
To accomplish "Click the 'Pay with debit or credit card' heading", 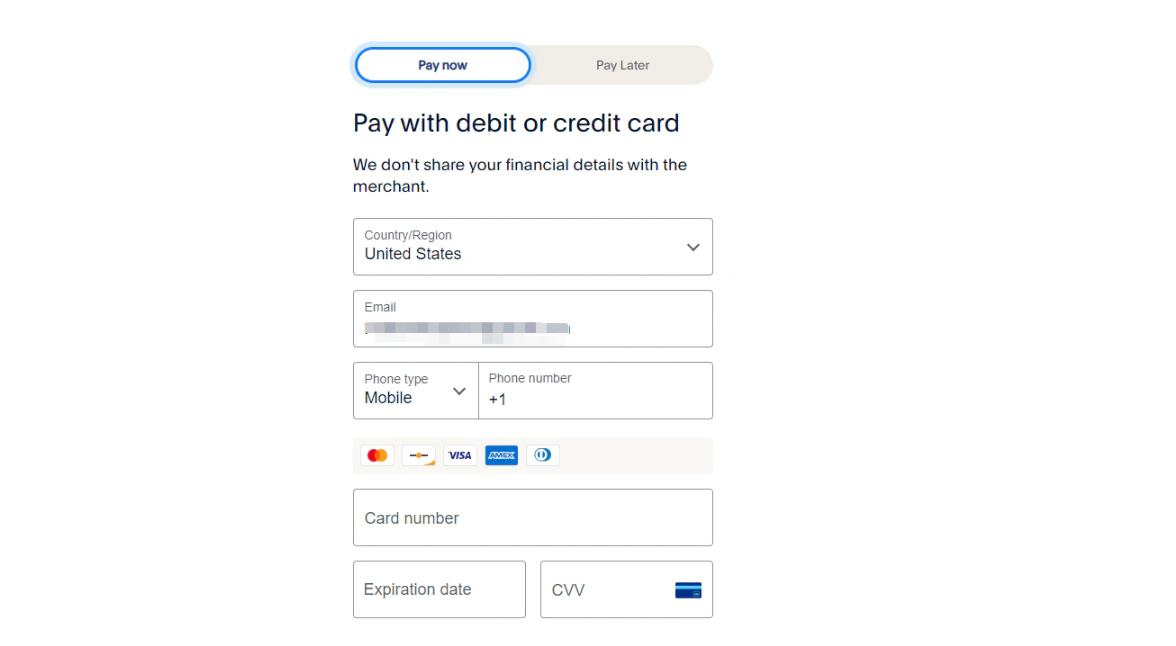I will pos(516,123).
